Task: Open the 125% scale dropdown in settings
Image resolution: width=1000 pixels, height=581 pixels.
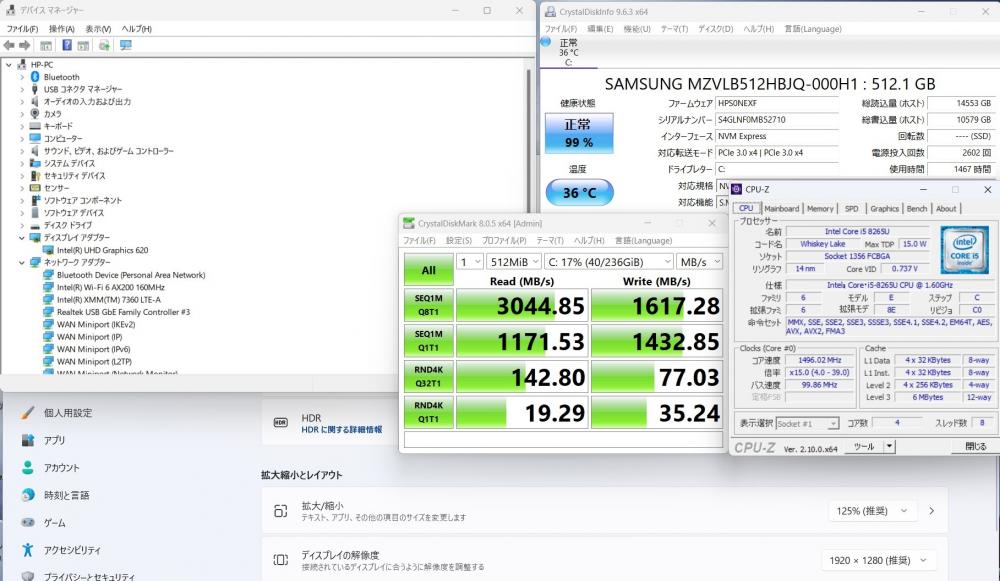Action: pos(872,511)
